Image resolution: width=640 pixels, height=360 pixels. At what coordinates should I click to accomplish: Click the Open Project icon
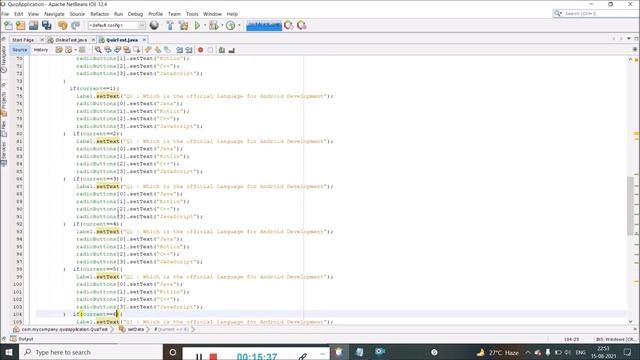pos(33,25)
